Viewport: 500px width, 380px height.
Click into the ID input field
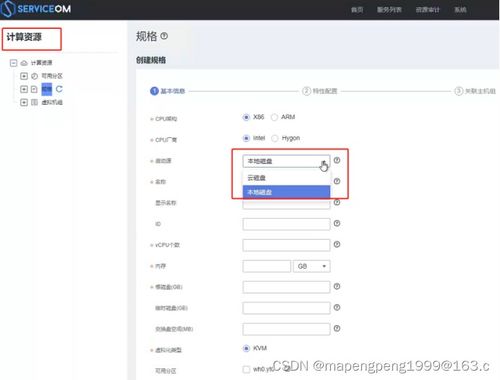pos(286,224)
